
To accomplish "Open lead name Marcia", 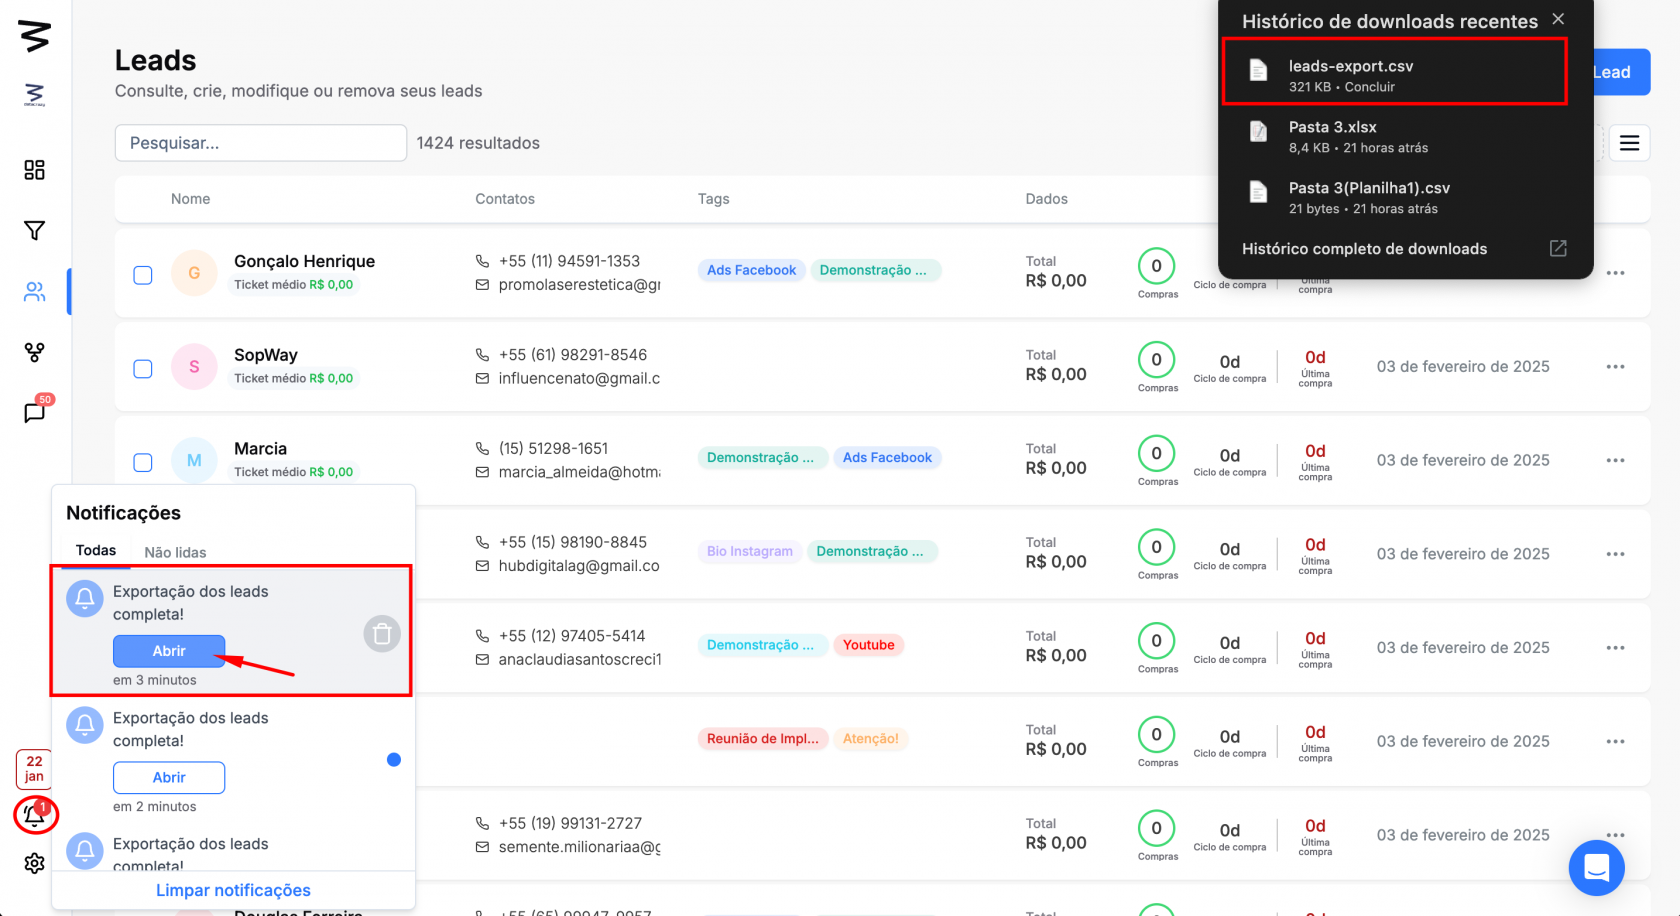I will click(260, 449).
